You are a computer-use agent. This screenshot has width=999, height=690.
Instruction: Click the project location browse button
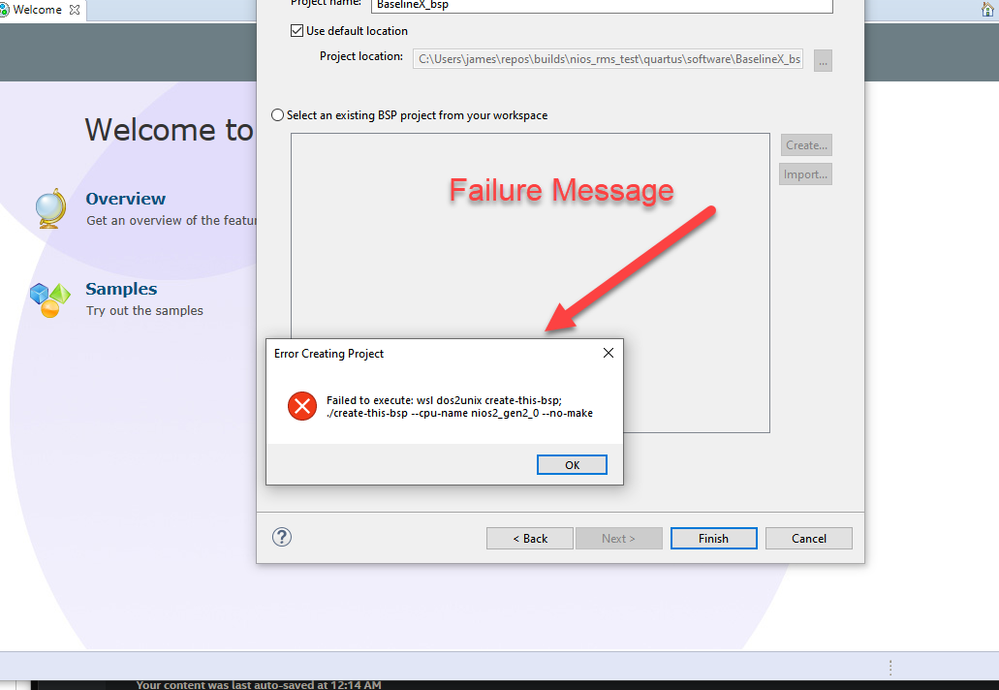pyautogui.click(x=823, y=61)
